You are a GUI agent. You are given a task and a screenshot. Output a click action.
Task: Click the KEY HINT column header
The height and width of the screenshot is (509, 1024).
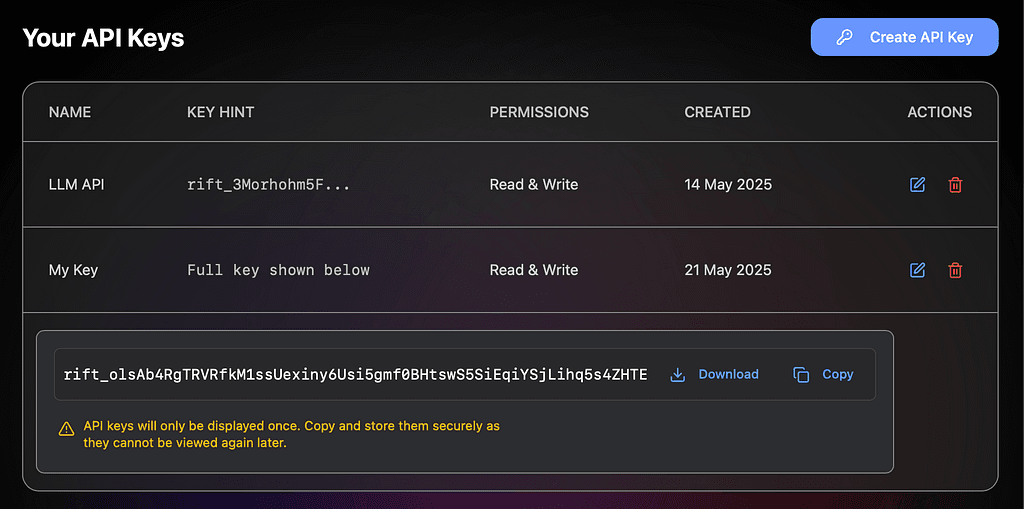221,112
